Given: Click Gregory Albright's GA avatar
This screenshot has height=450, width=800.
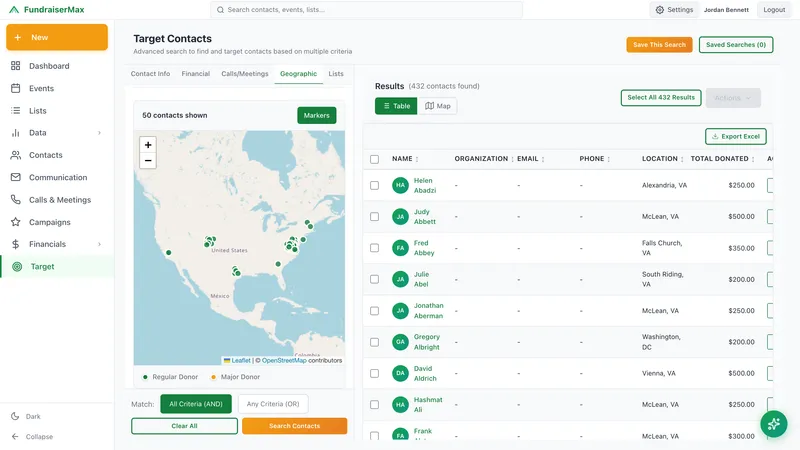Looking at the screenshot, I should (x=401, y=342).
